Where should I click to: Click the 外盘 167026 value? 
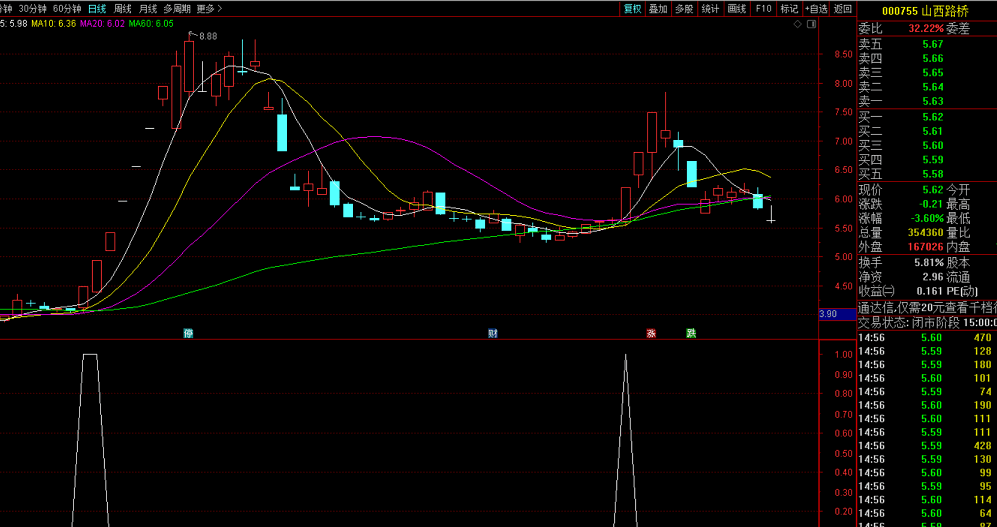point(926,247)
